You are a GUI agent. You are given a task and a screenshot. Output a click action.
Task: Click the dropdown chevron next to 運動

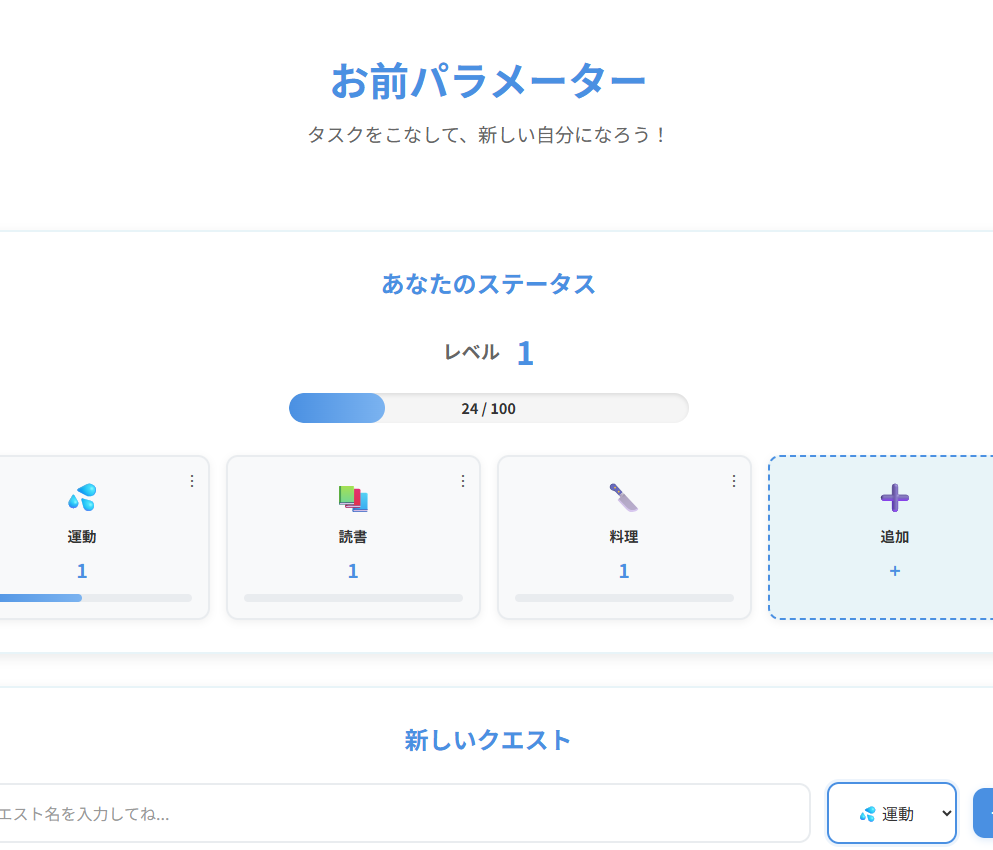coord(944,813)
